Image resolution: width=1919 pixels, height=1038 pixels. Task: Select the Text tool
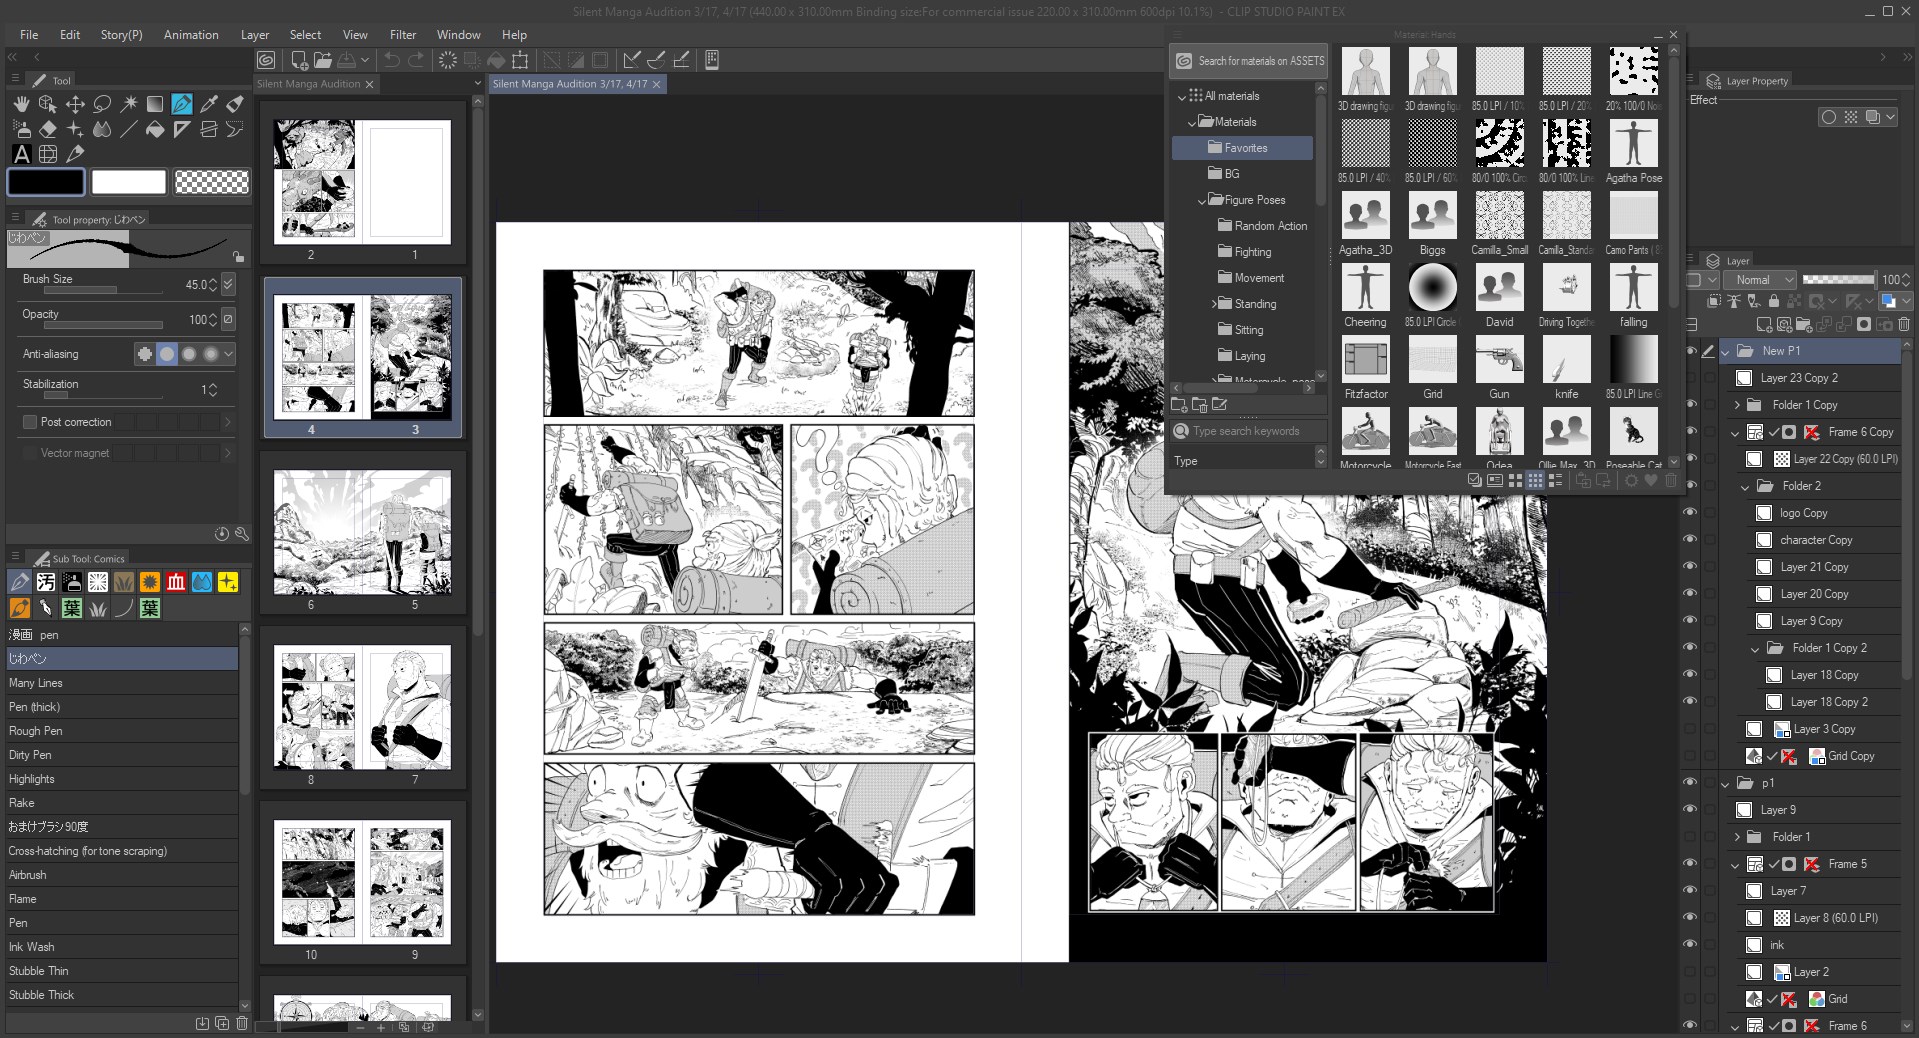click(21, 154)
